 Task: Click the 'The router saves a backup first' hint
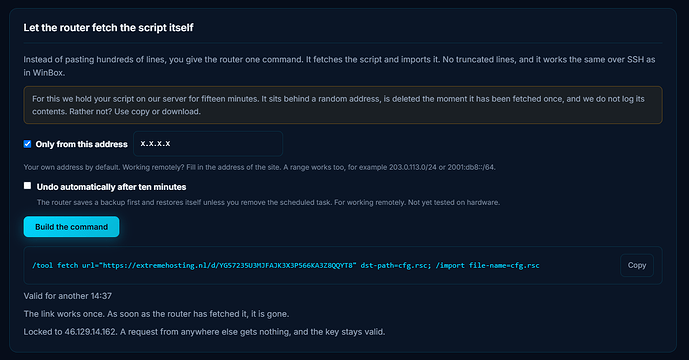point(268,203)
